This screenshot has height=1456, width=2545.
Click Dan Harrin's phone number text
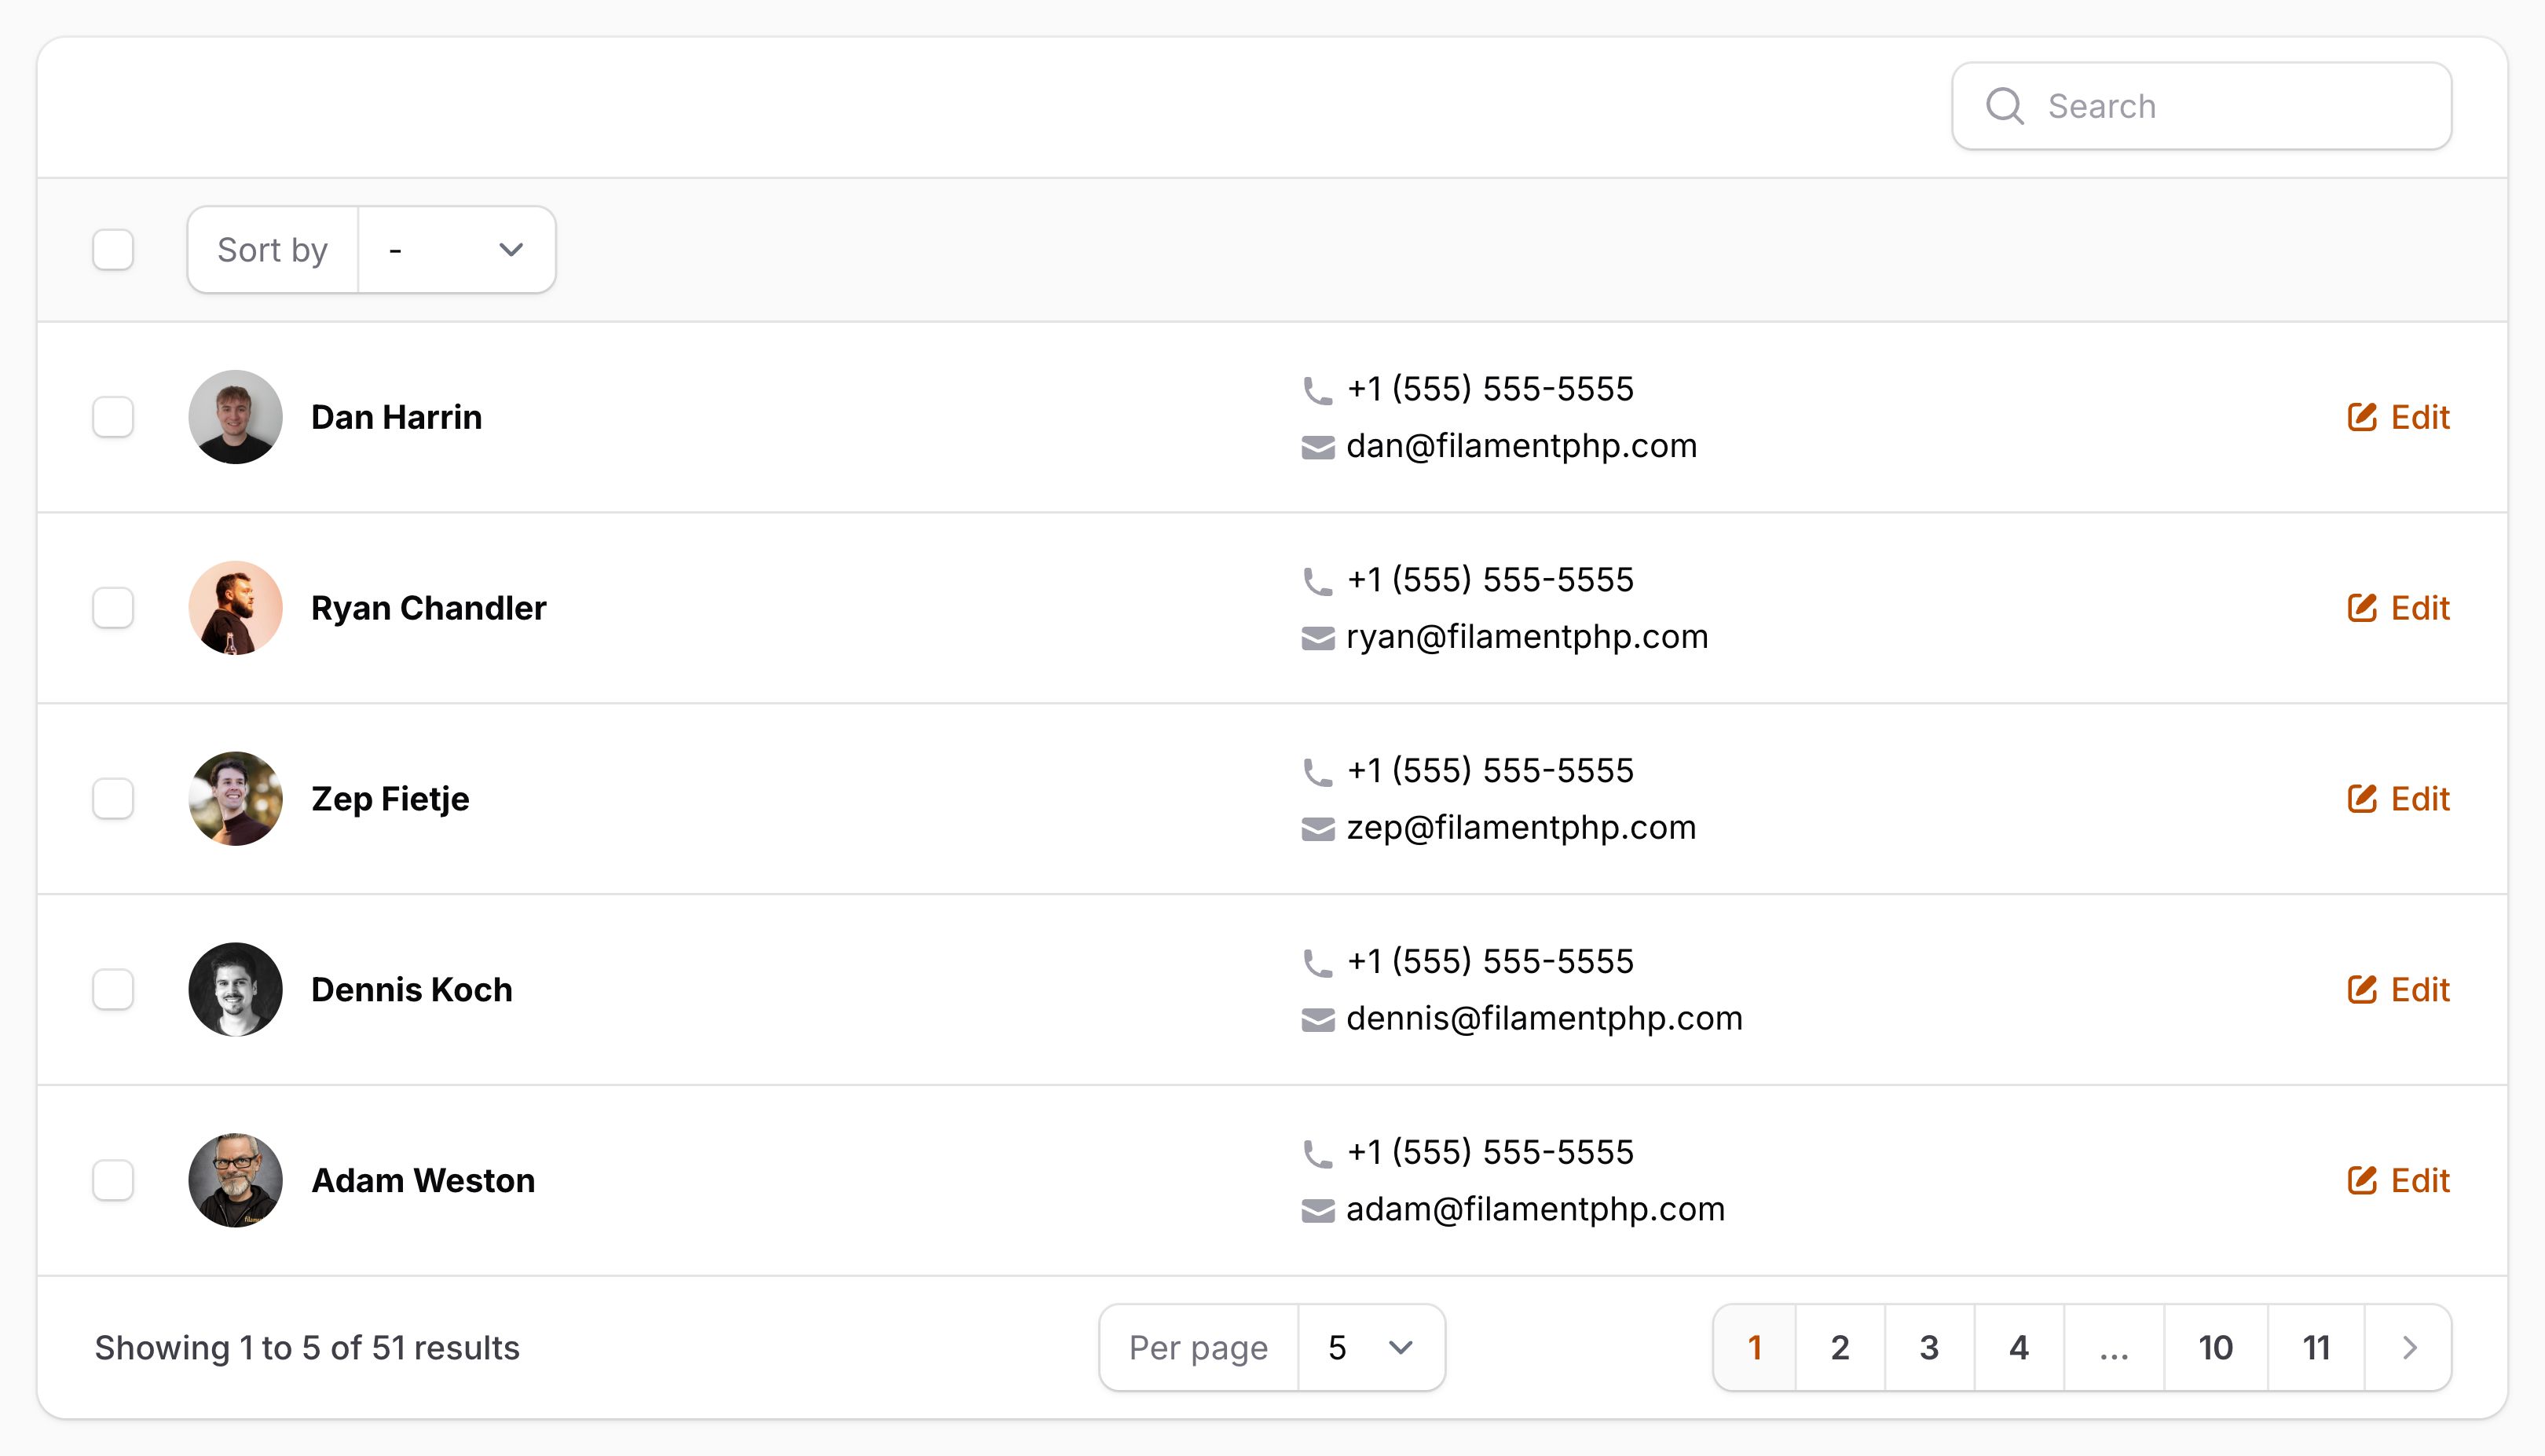[1490, 389]
